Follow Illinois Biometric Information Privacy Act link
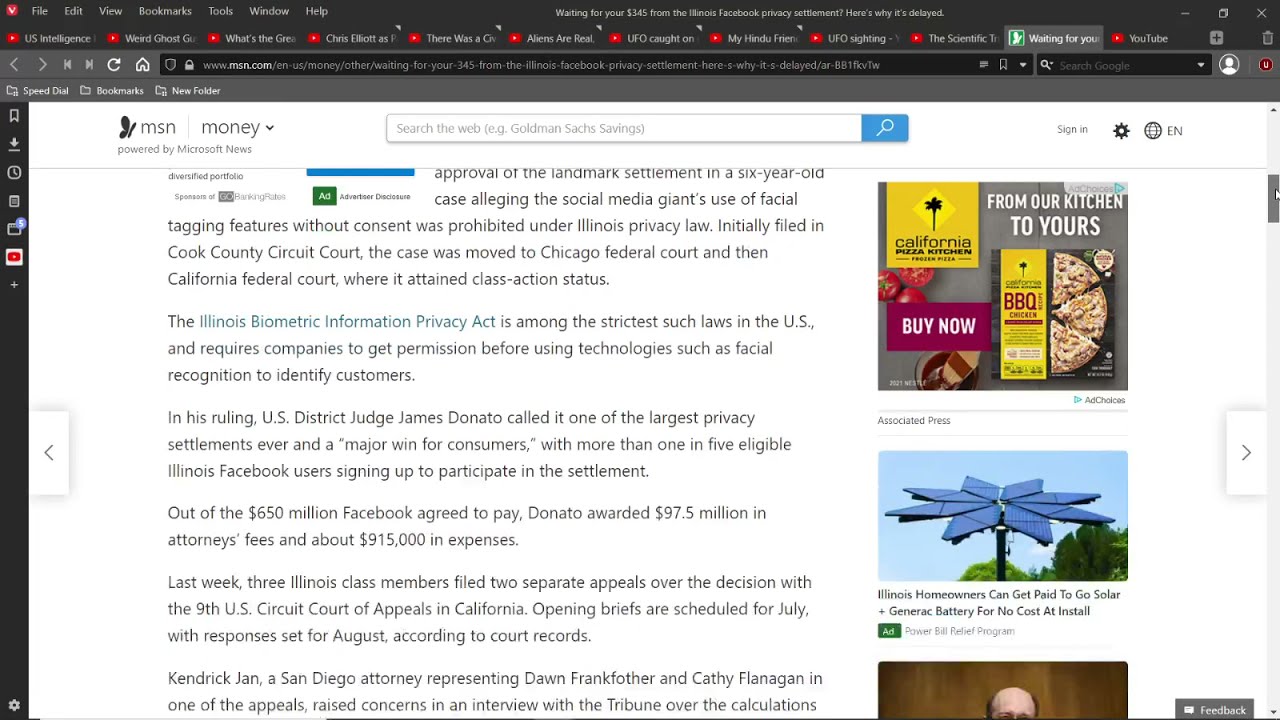 click(x=347, y=321)
